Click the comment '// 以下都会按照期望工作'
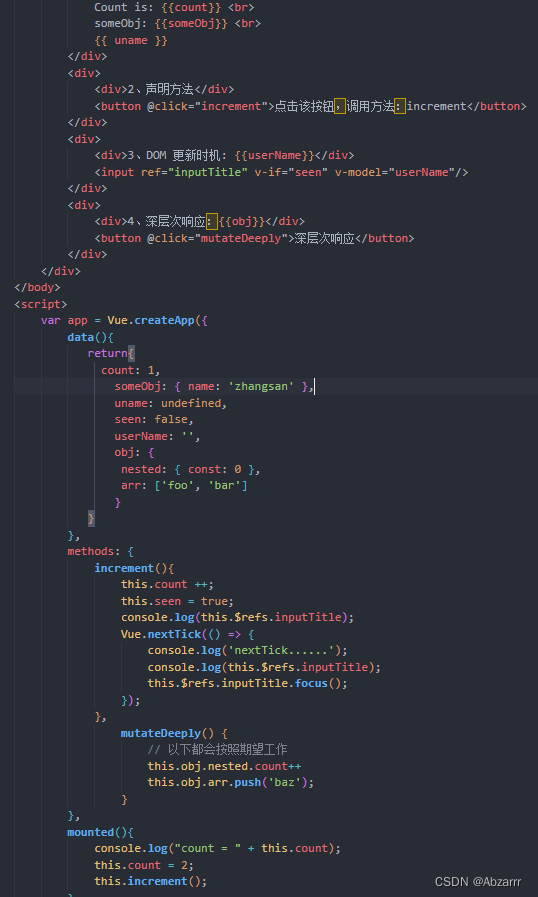 click(217, 749)
